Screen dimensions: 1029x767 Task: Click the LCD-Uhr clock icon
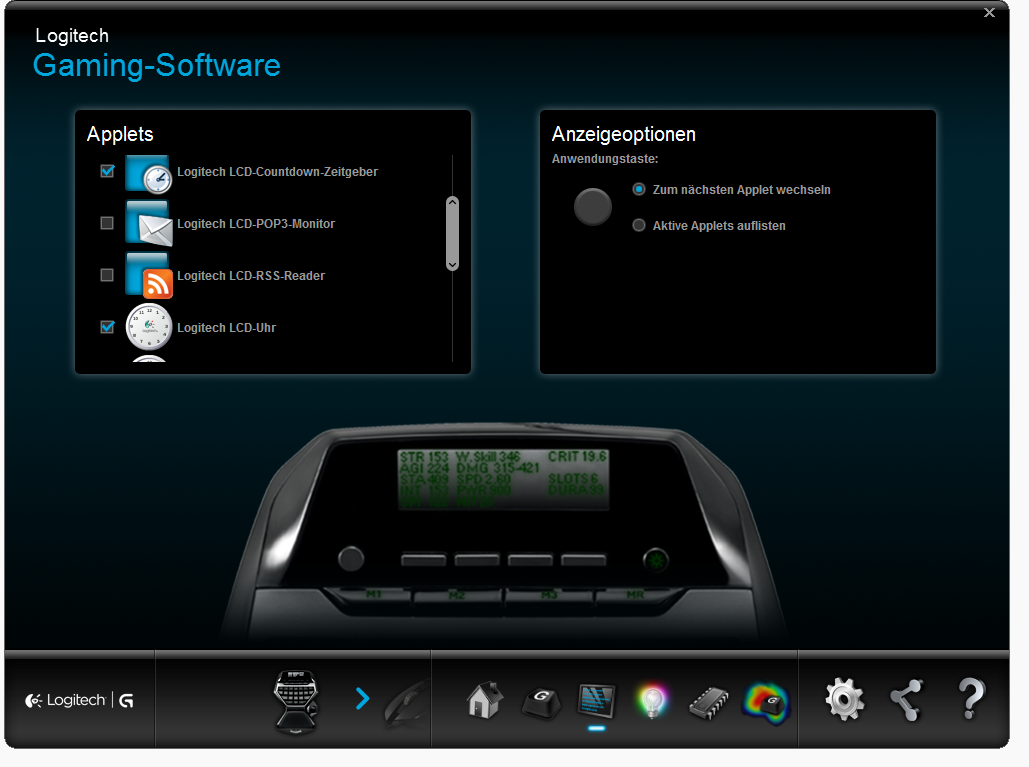click(x=149, y=327)
